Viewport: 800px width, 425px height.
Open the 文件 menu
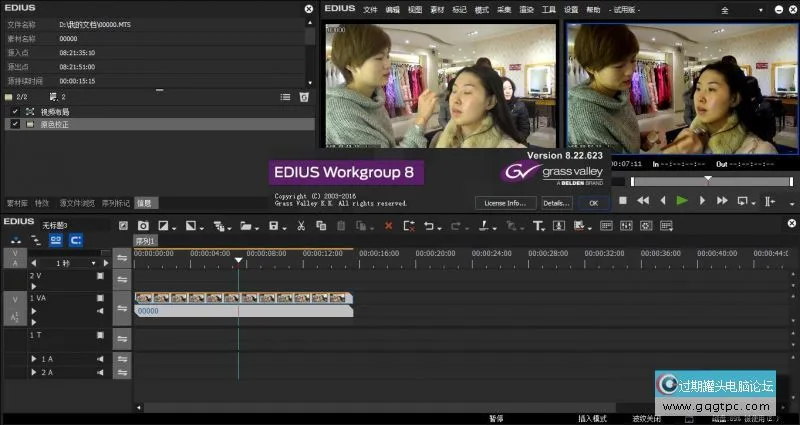(371, 9)
